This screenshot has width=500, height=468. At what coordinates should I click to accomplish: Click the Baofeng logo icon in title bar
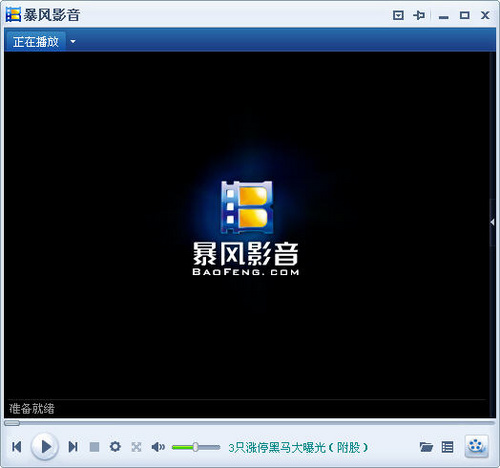(x=13, y=15)
